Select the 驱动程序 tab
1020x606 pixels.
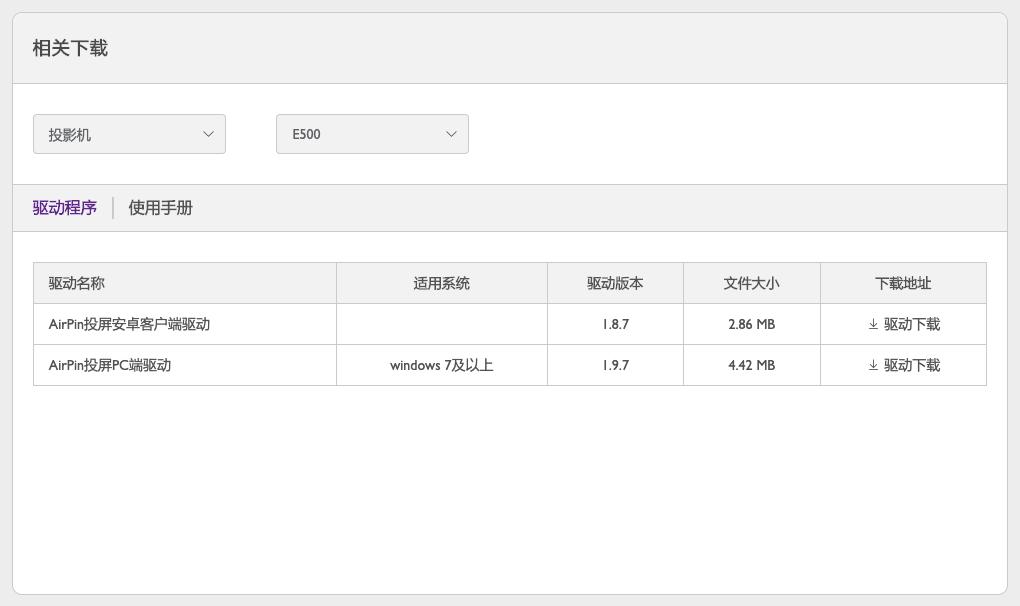pyautogui.click(x=64, y=207)
